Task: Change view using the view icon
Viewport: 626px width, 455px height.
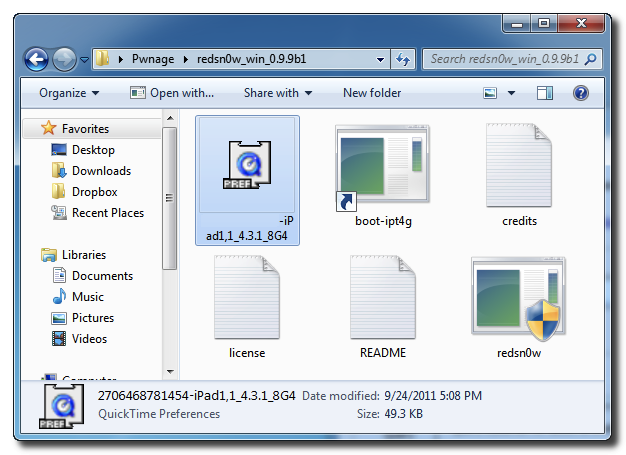Action: click(x=490, y=93)
